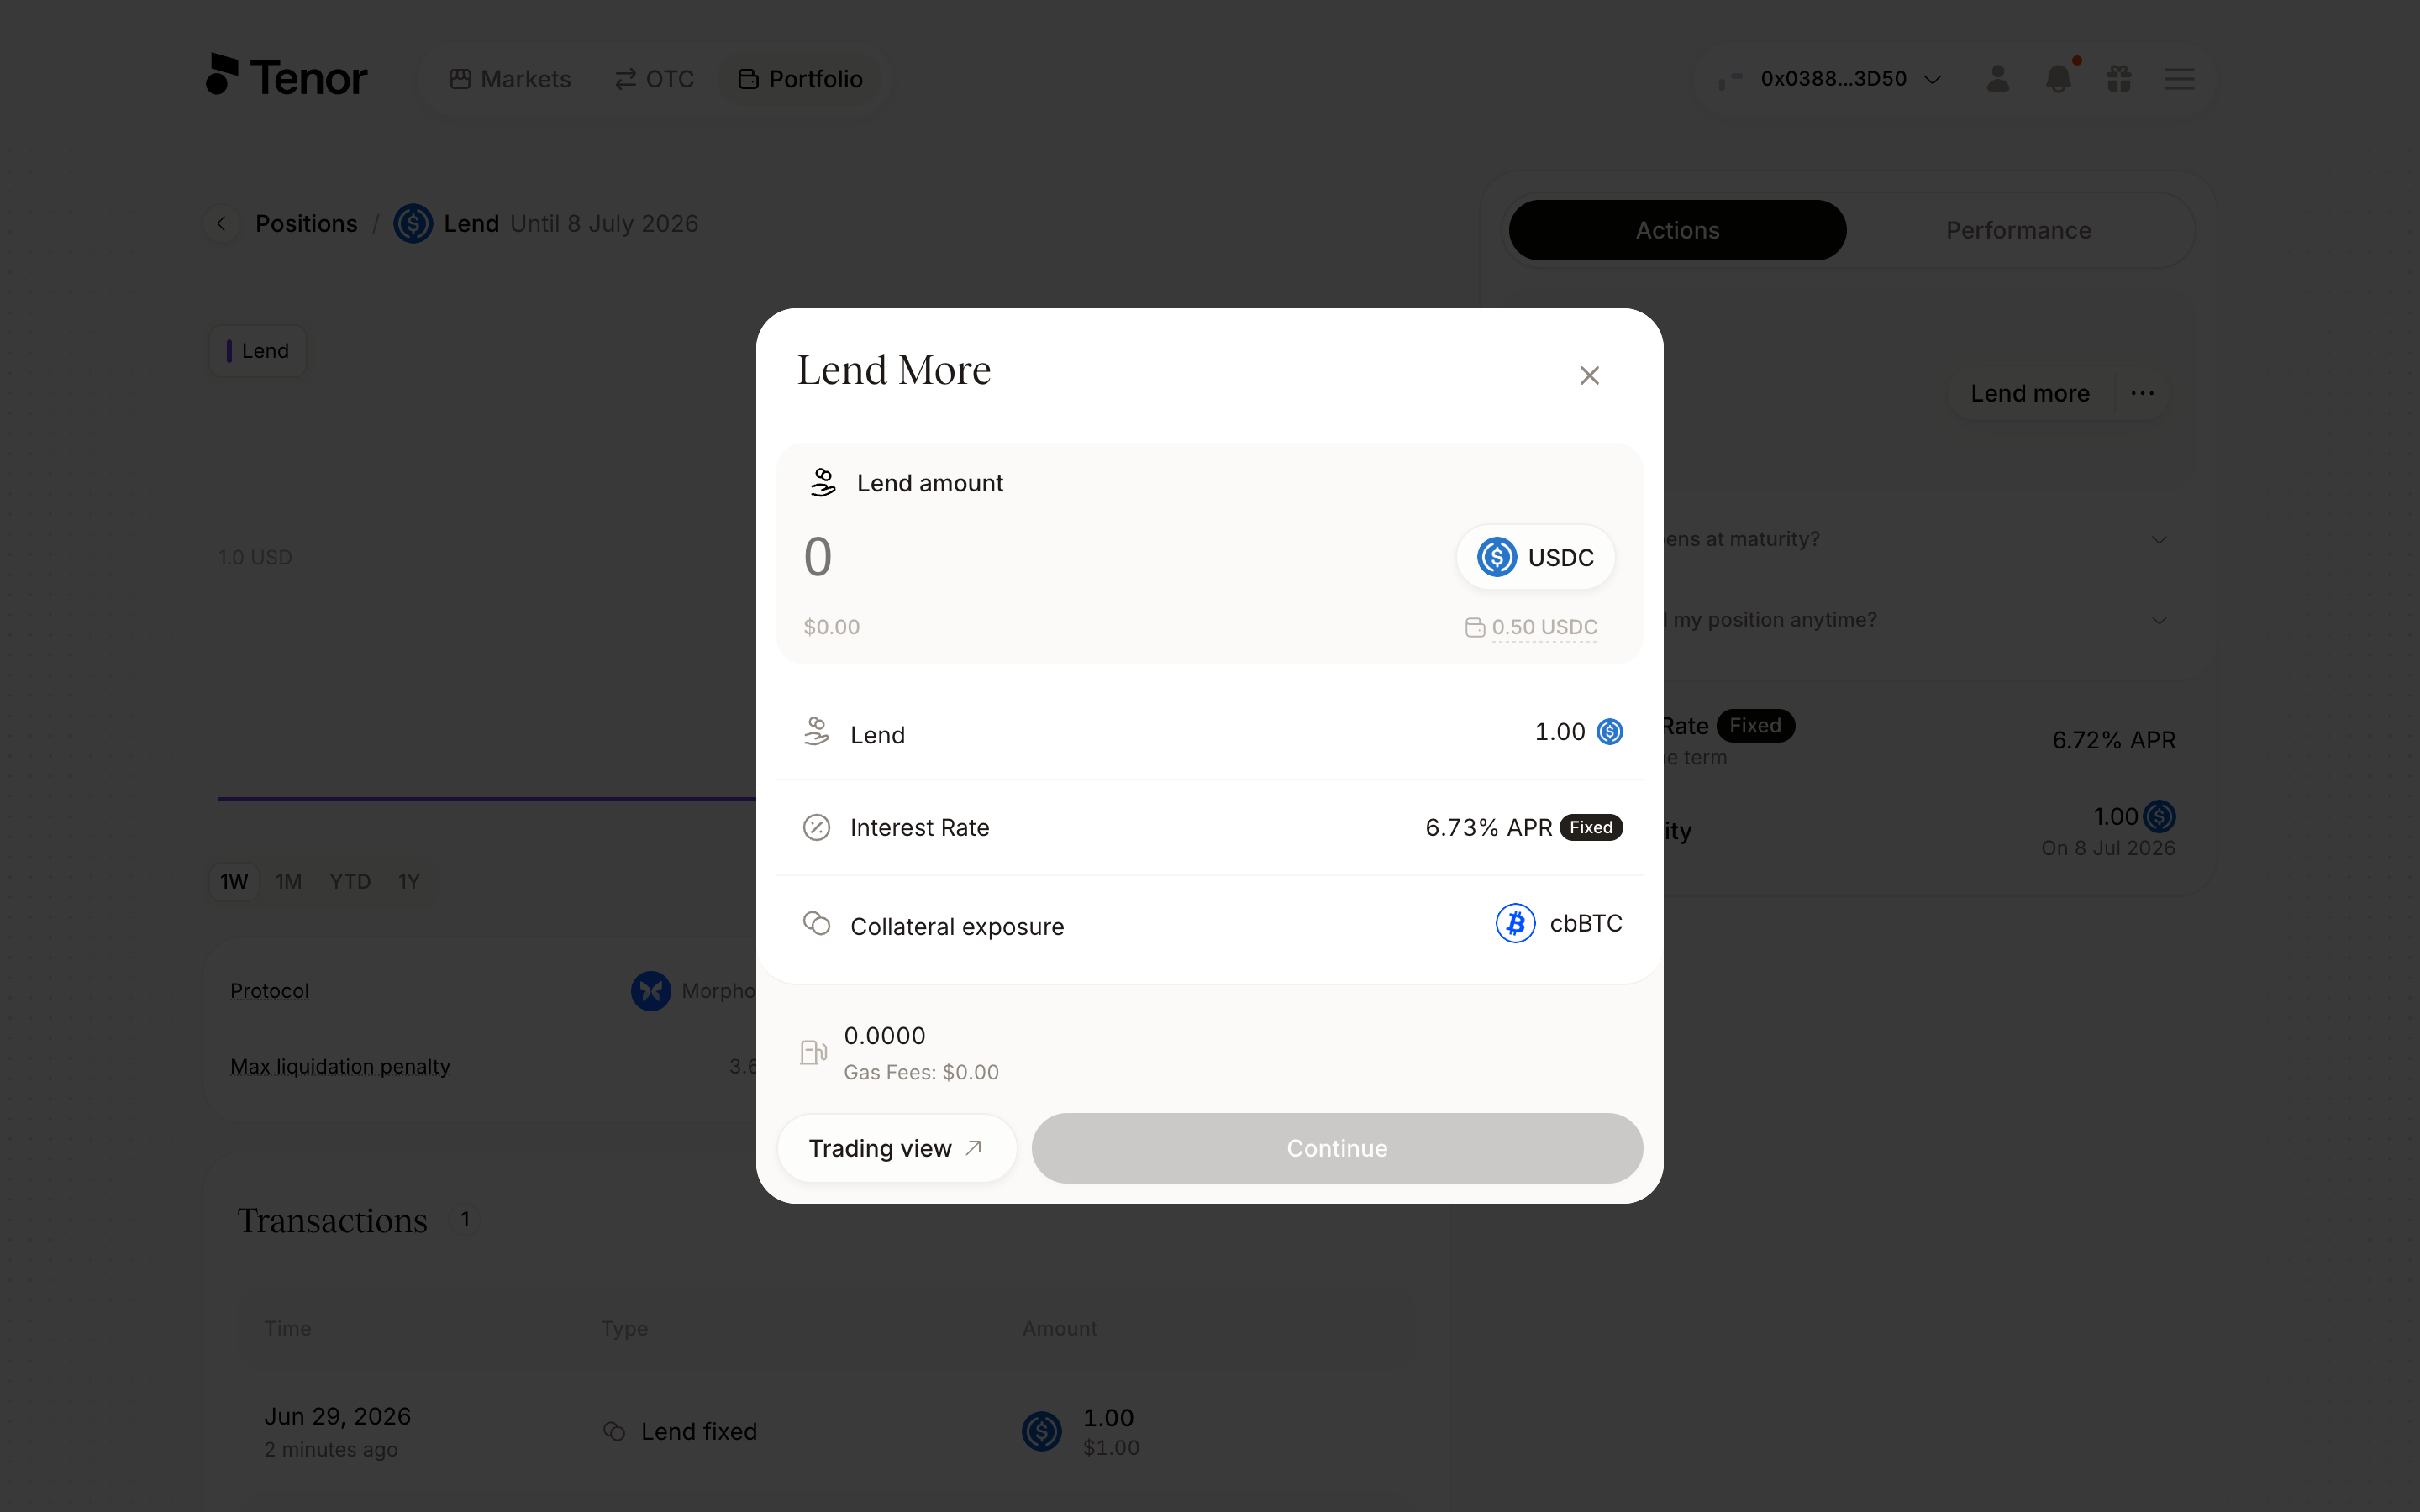
Task: Click the Morpho protocol icon
Action: 650,991
